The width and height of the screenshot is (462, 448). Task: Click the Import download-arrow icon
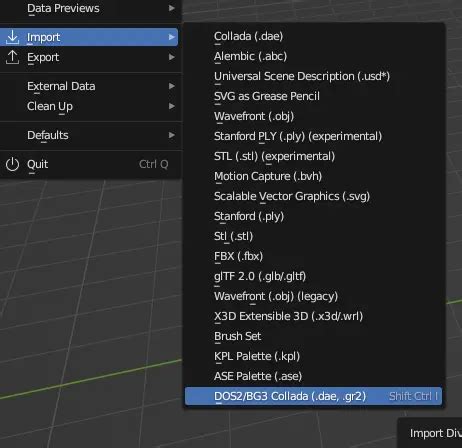point(12,37)
